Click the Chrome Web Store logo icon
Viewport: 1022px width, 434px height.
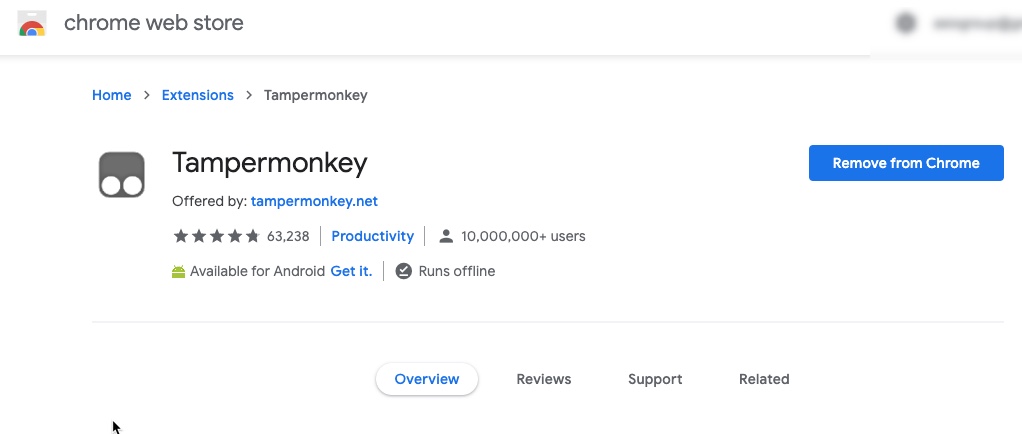coord(32,23)
